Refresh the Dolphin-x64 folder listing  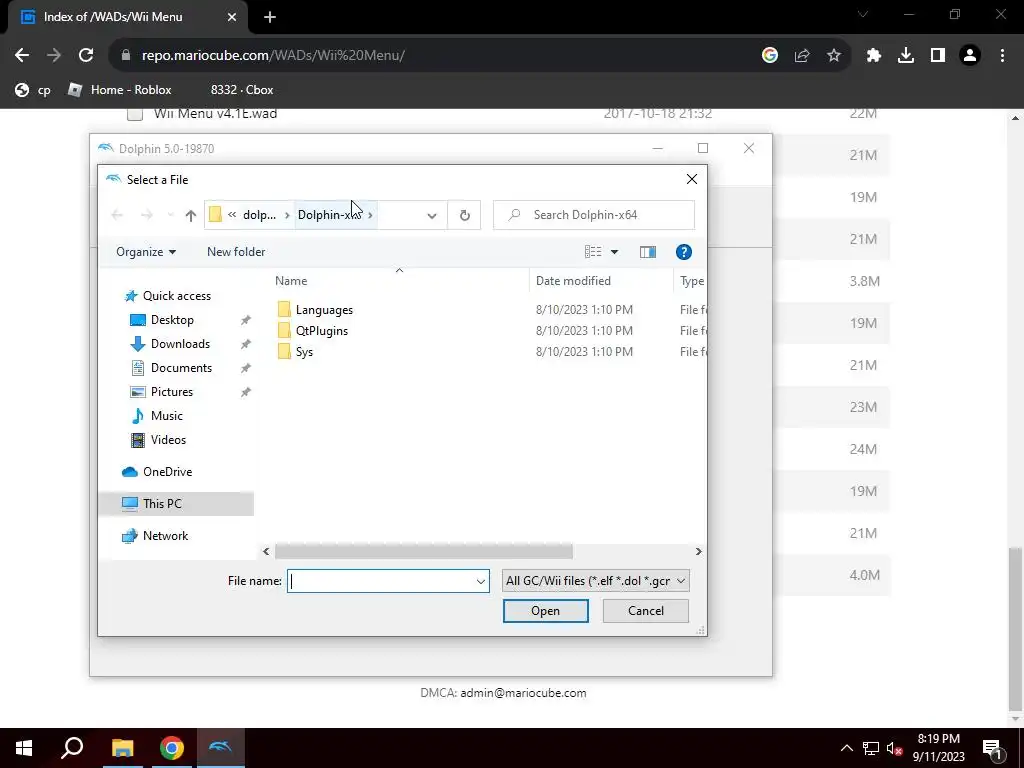coord(464,215)
